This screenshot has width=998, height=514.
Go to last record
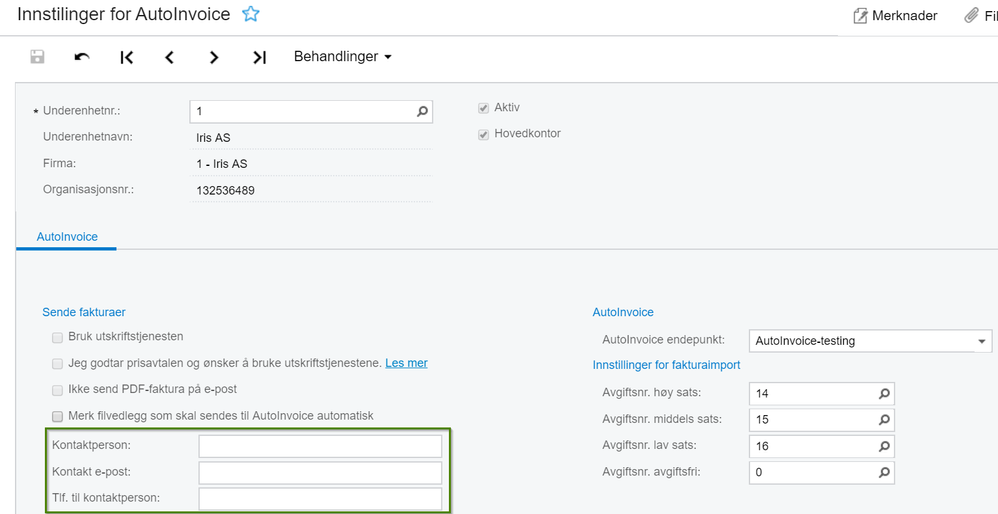tap(259, 57)
